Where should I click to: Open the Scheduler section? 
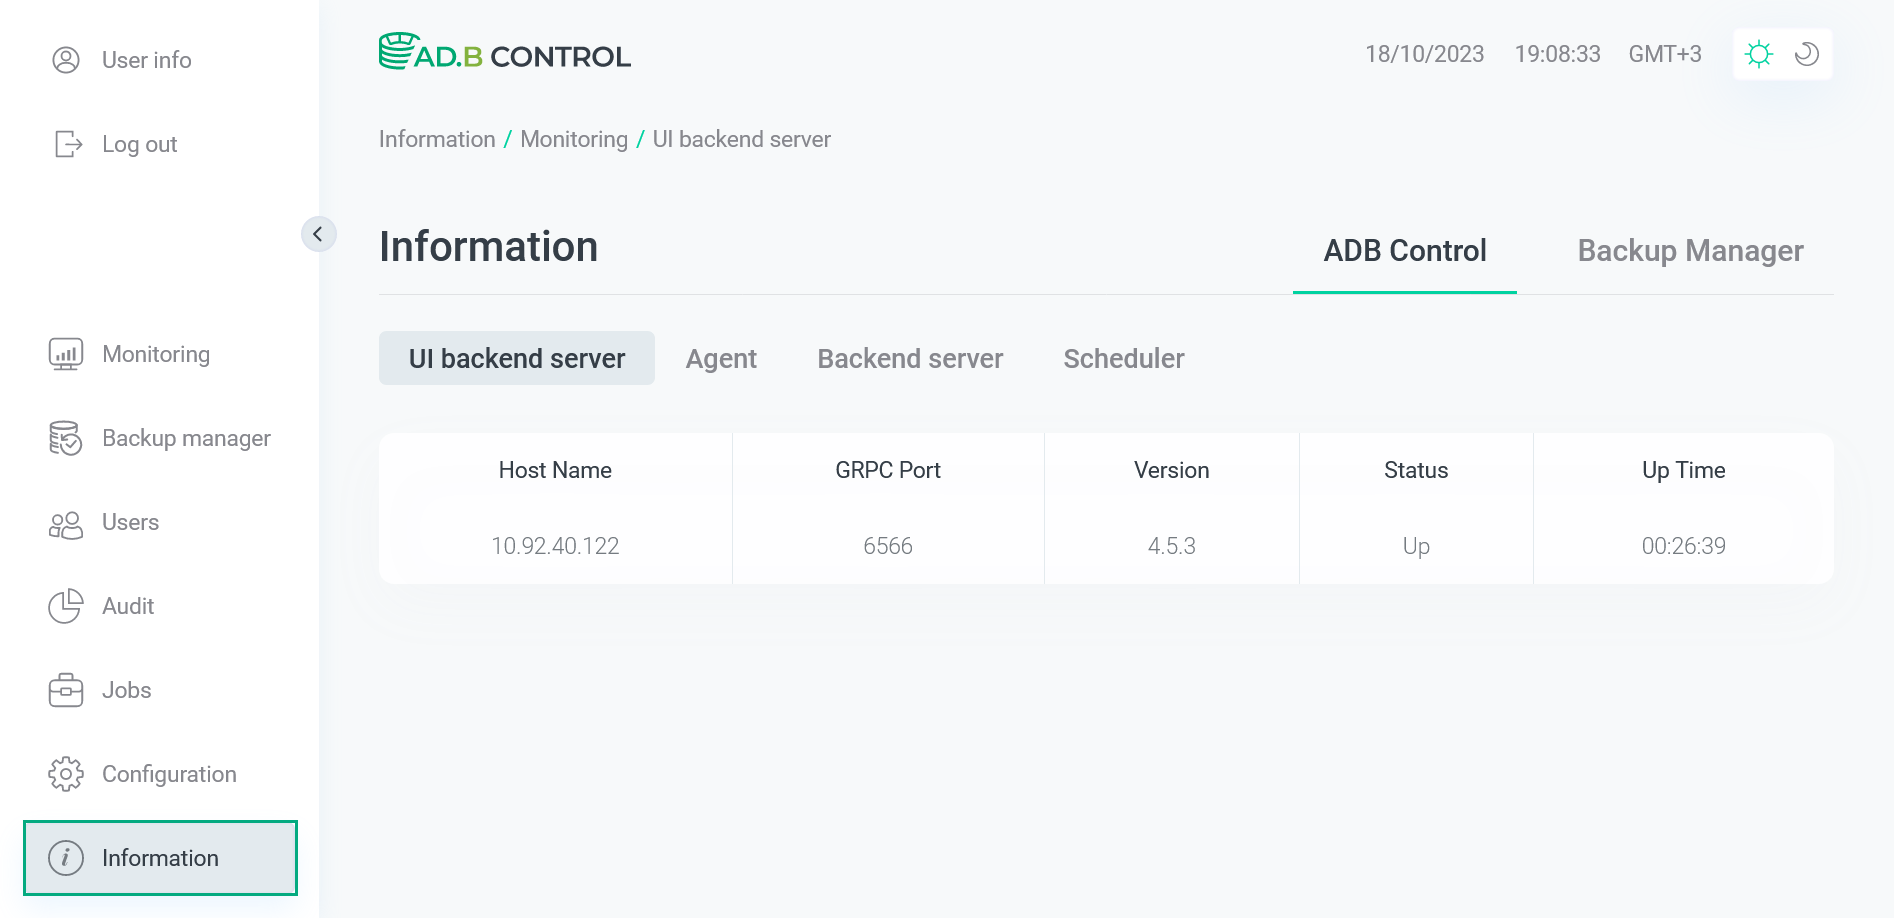[1124, 358]
